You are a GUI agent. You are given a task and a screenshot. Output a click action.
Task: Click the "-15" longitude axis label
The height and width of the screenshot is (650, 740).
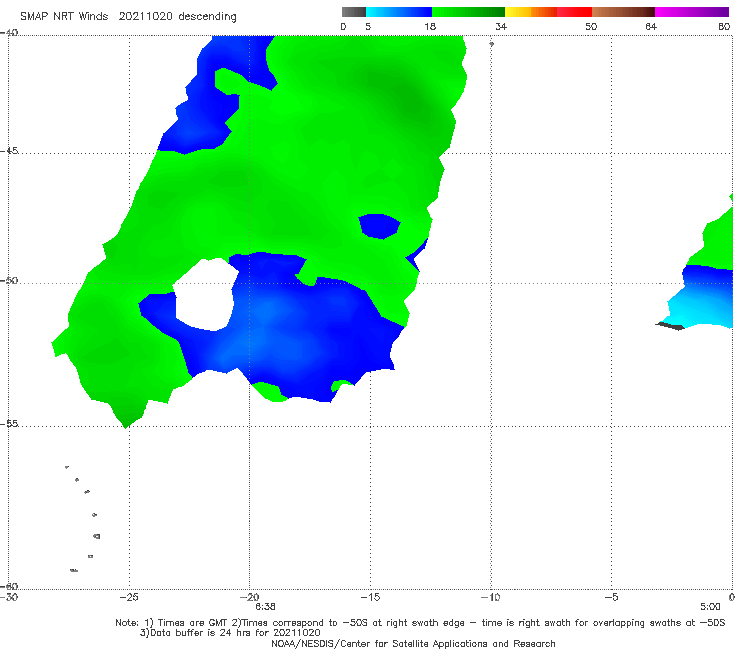[370, 597]
